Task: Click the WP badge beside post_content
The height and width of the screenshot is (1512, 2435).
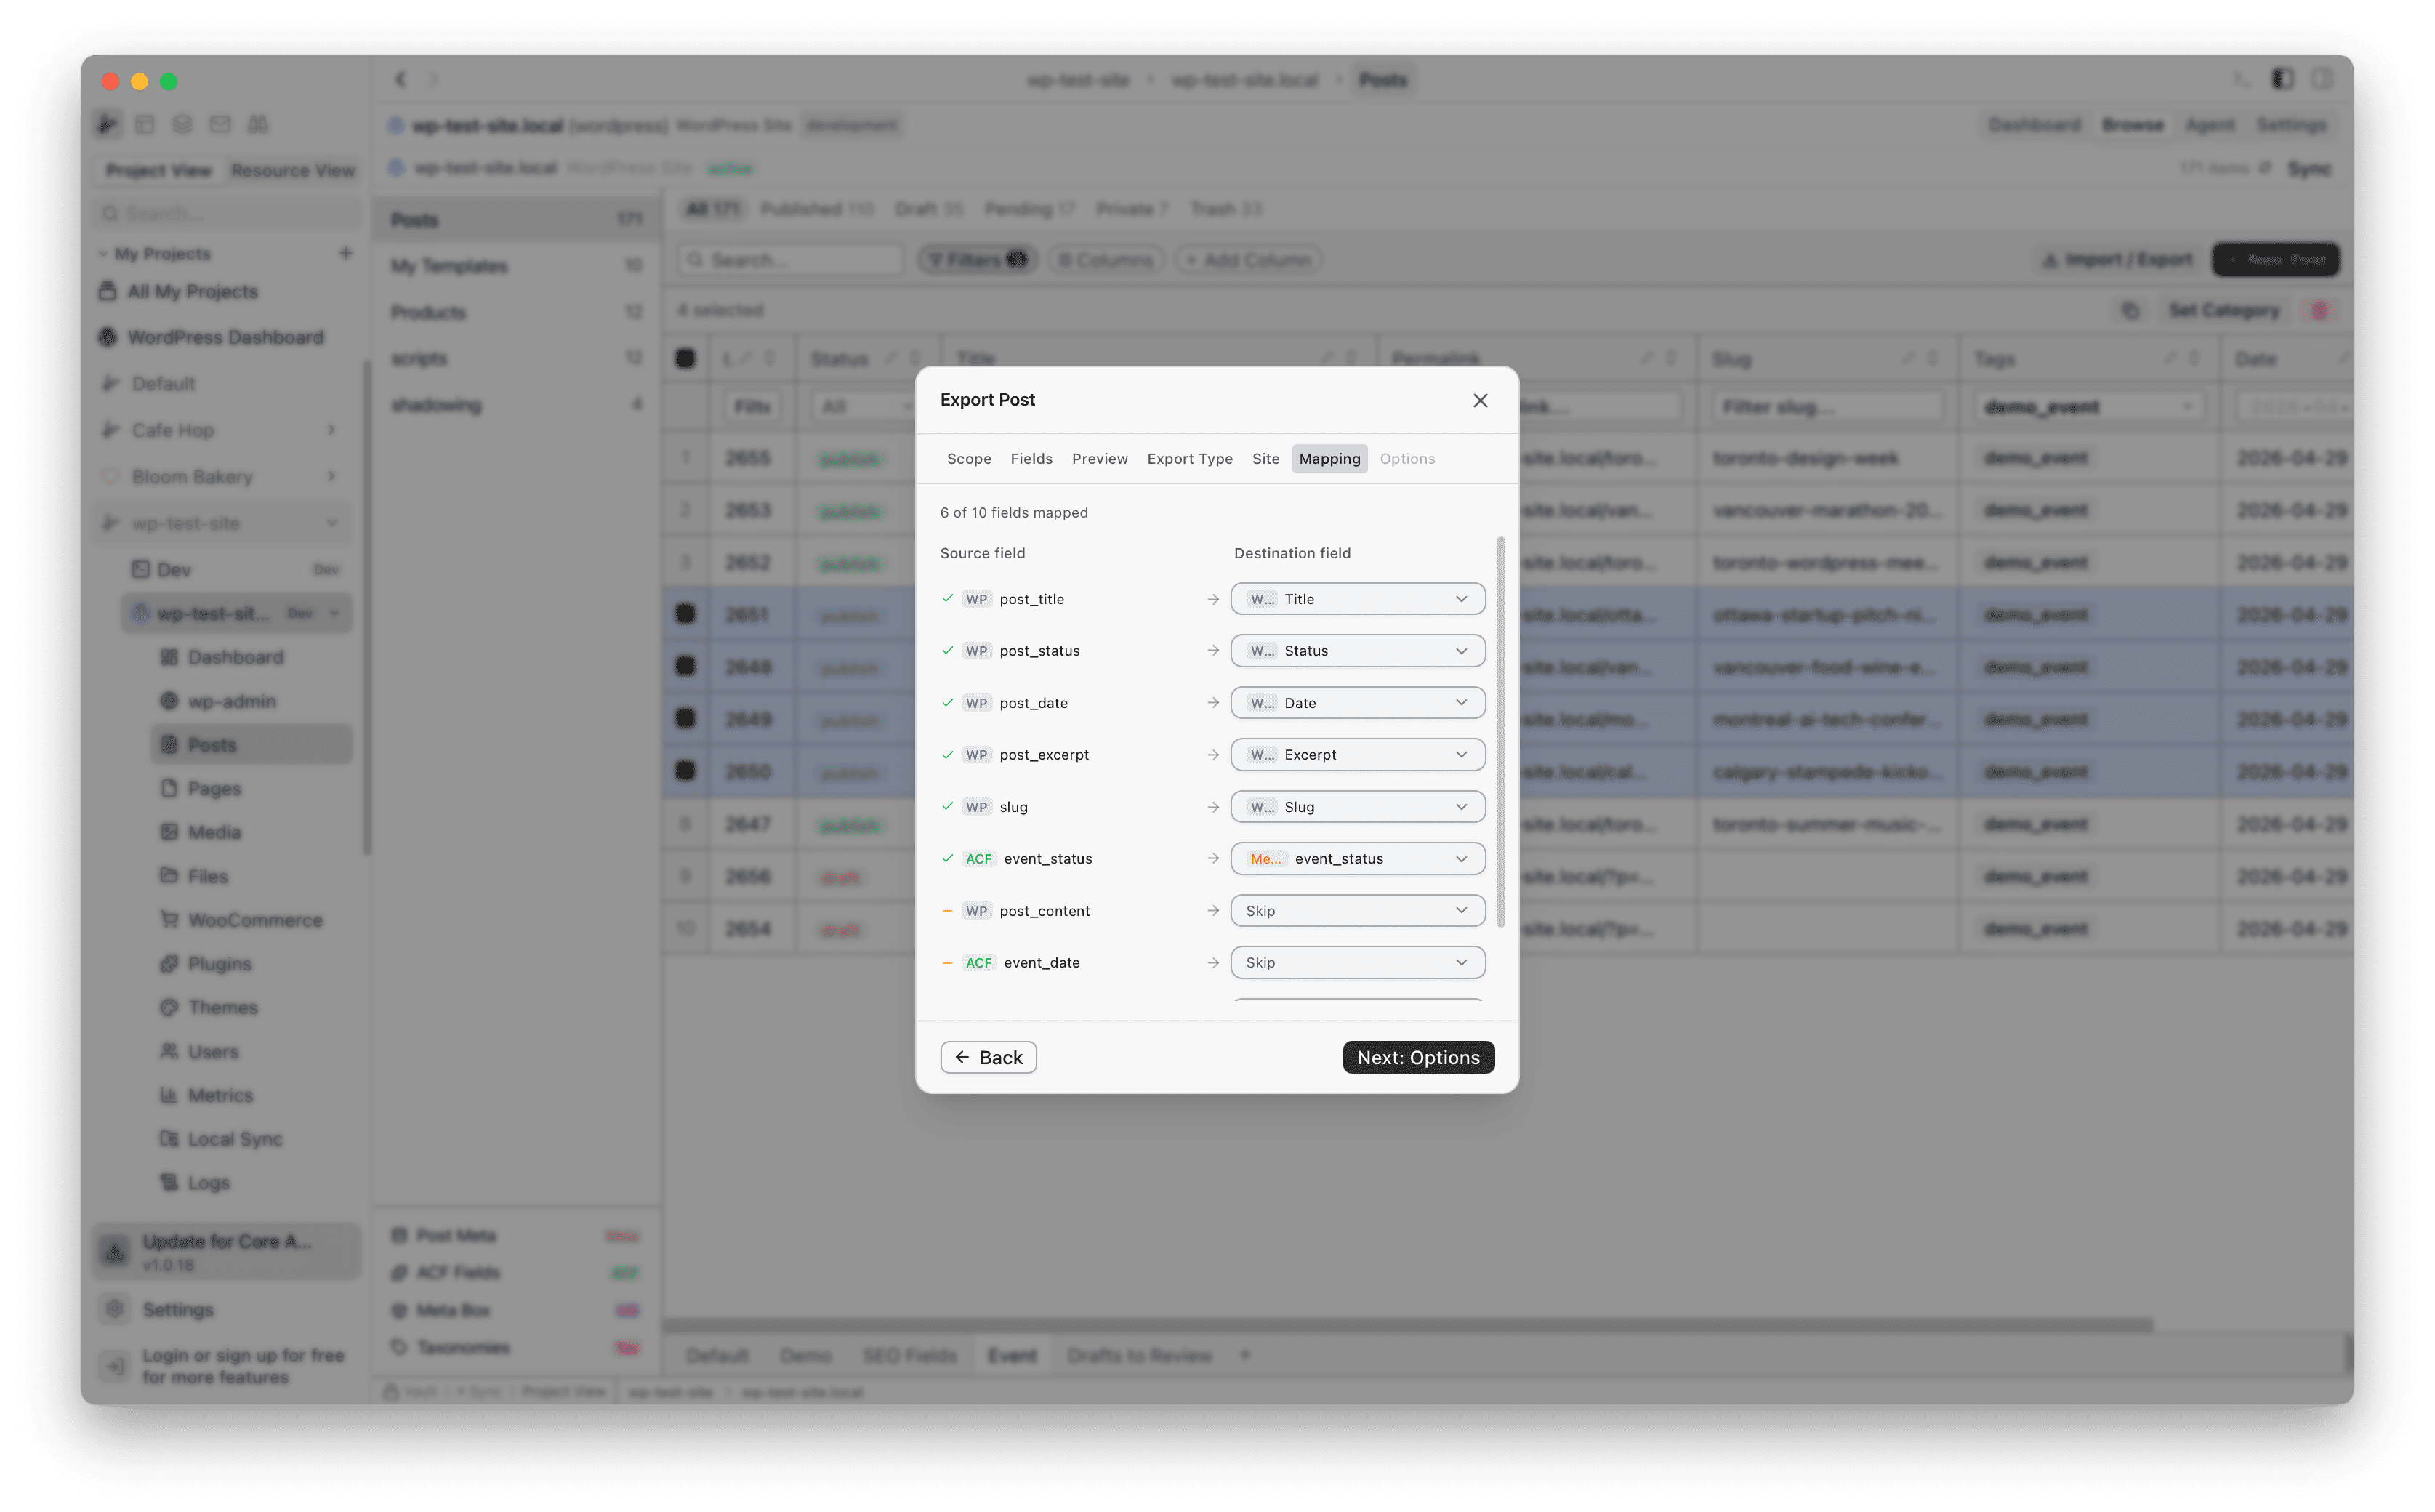Action: [976, 911]
